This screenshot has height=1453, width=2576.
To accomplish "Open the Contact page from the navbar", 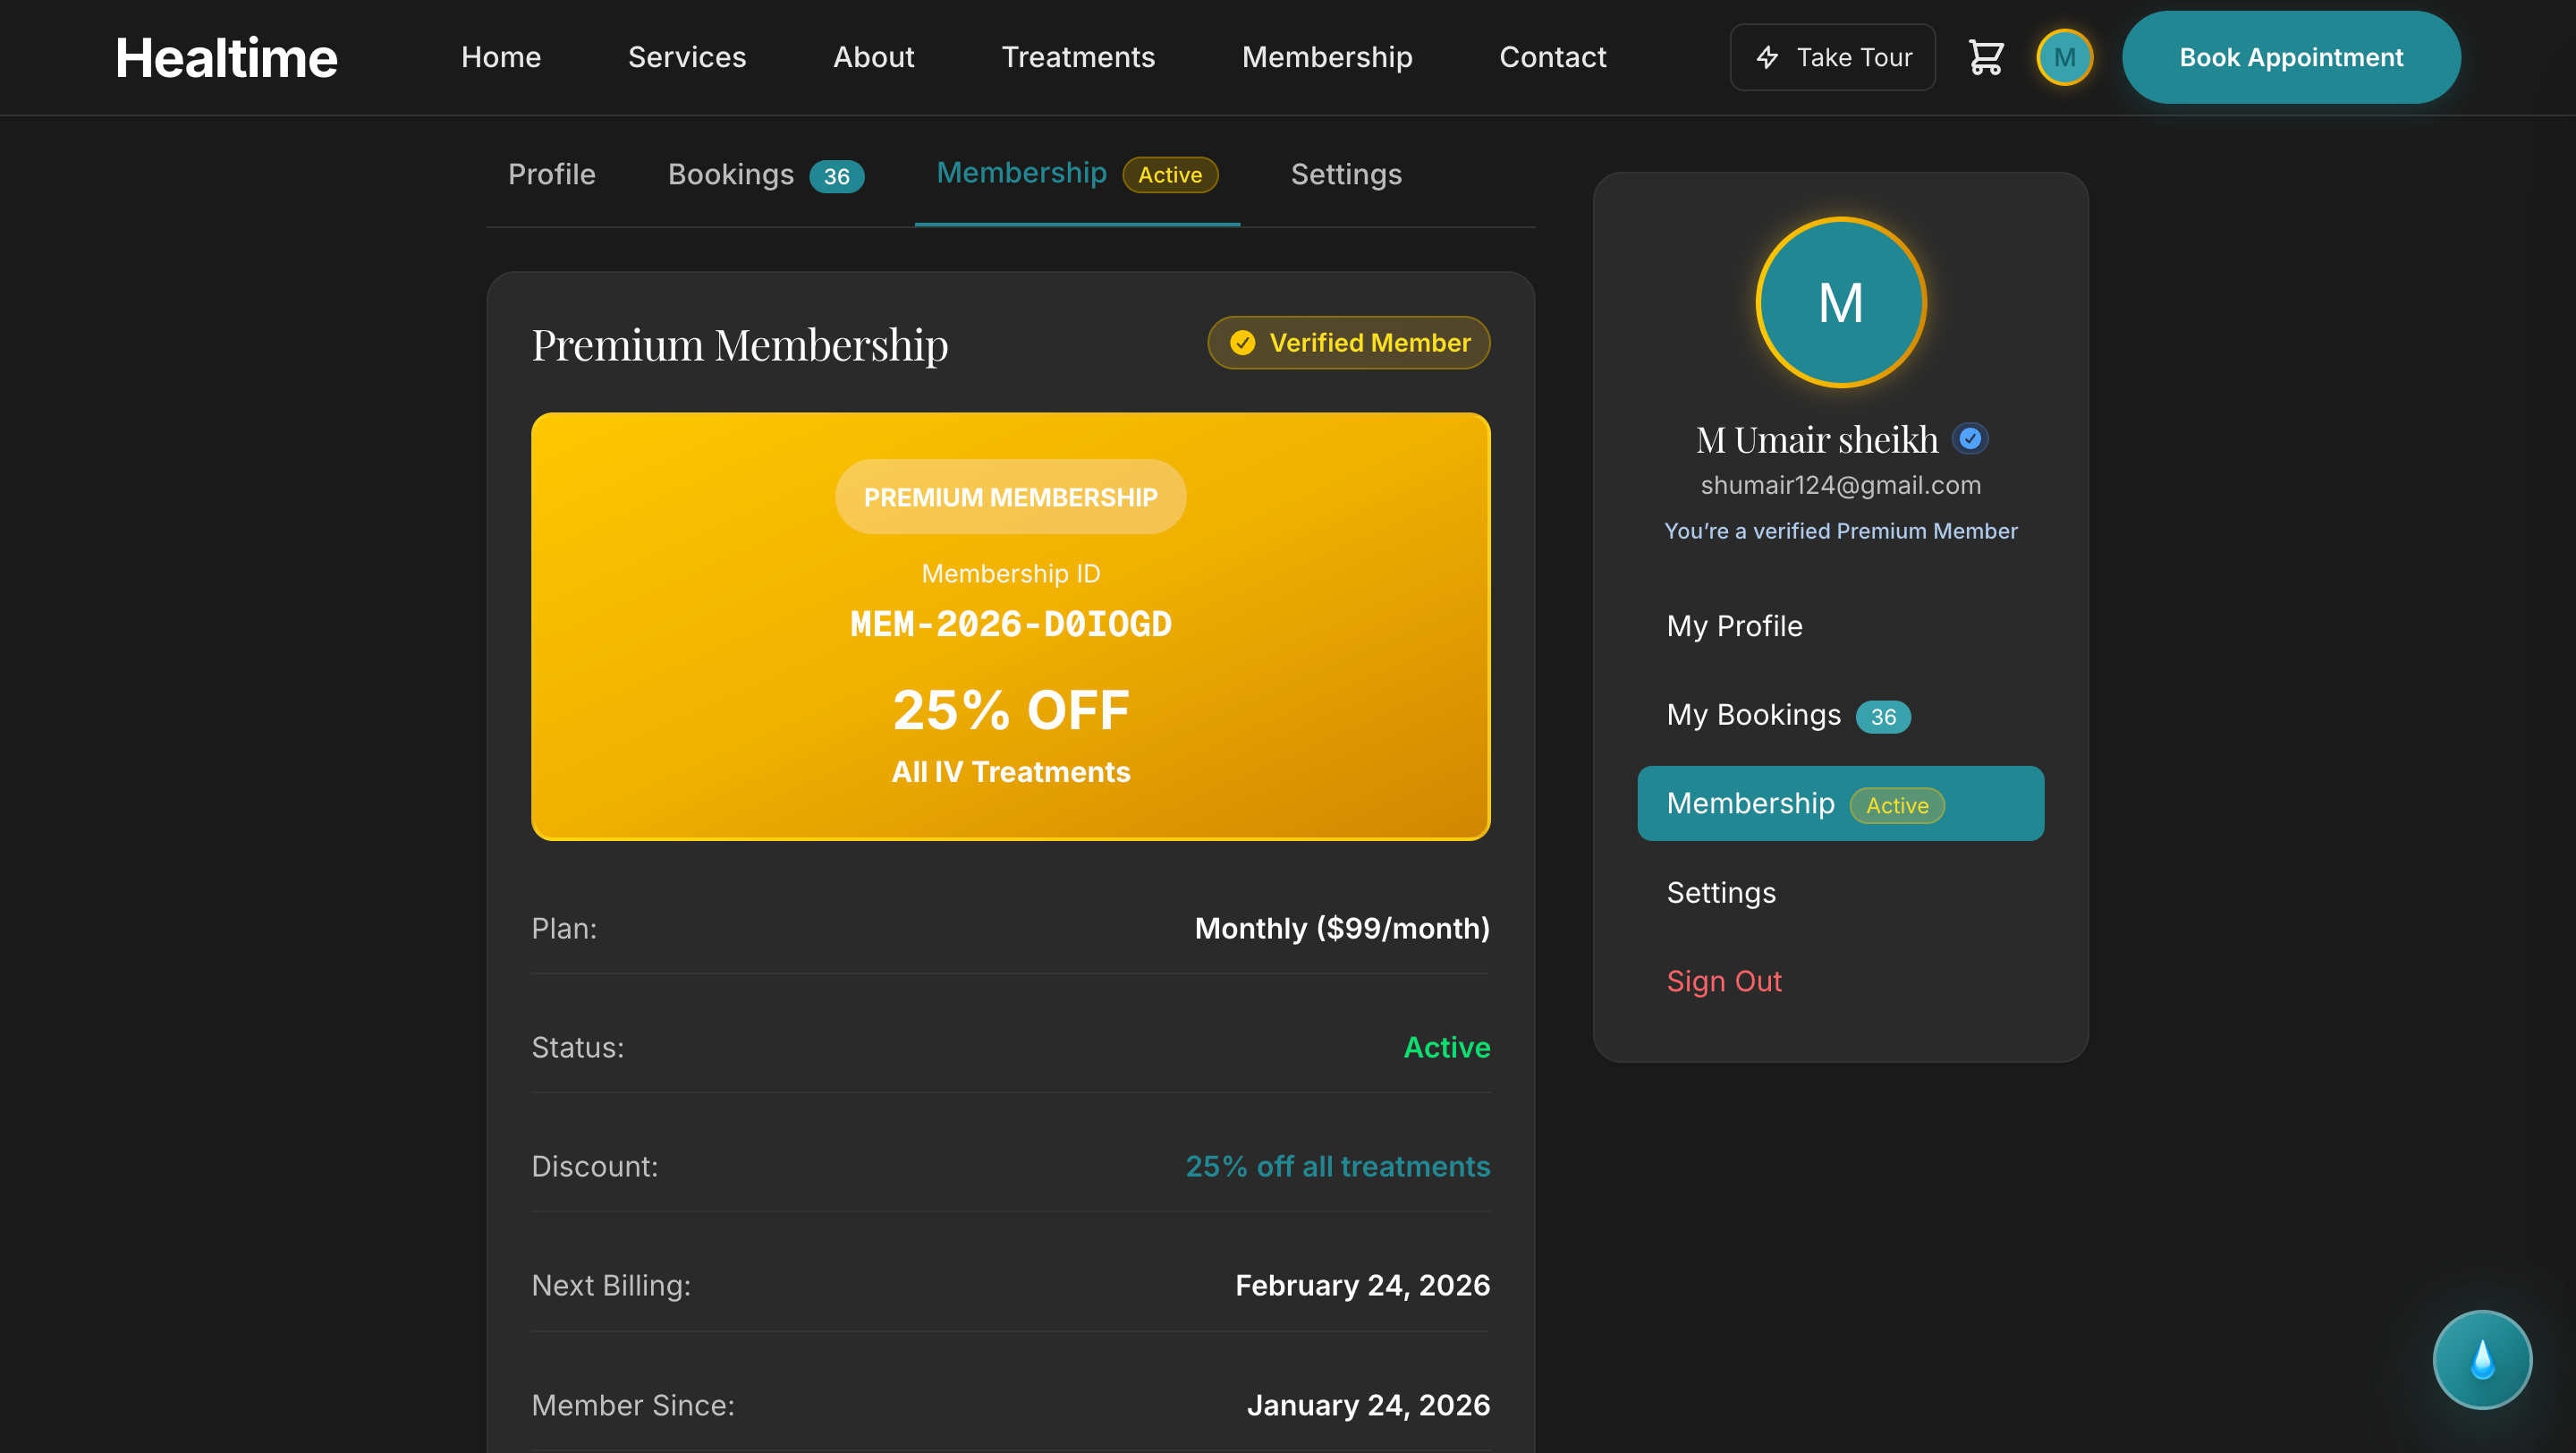I will coord(1552,57).
